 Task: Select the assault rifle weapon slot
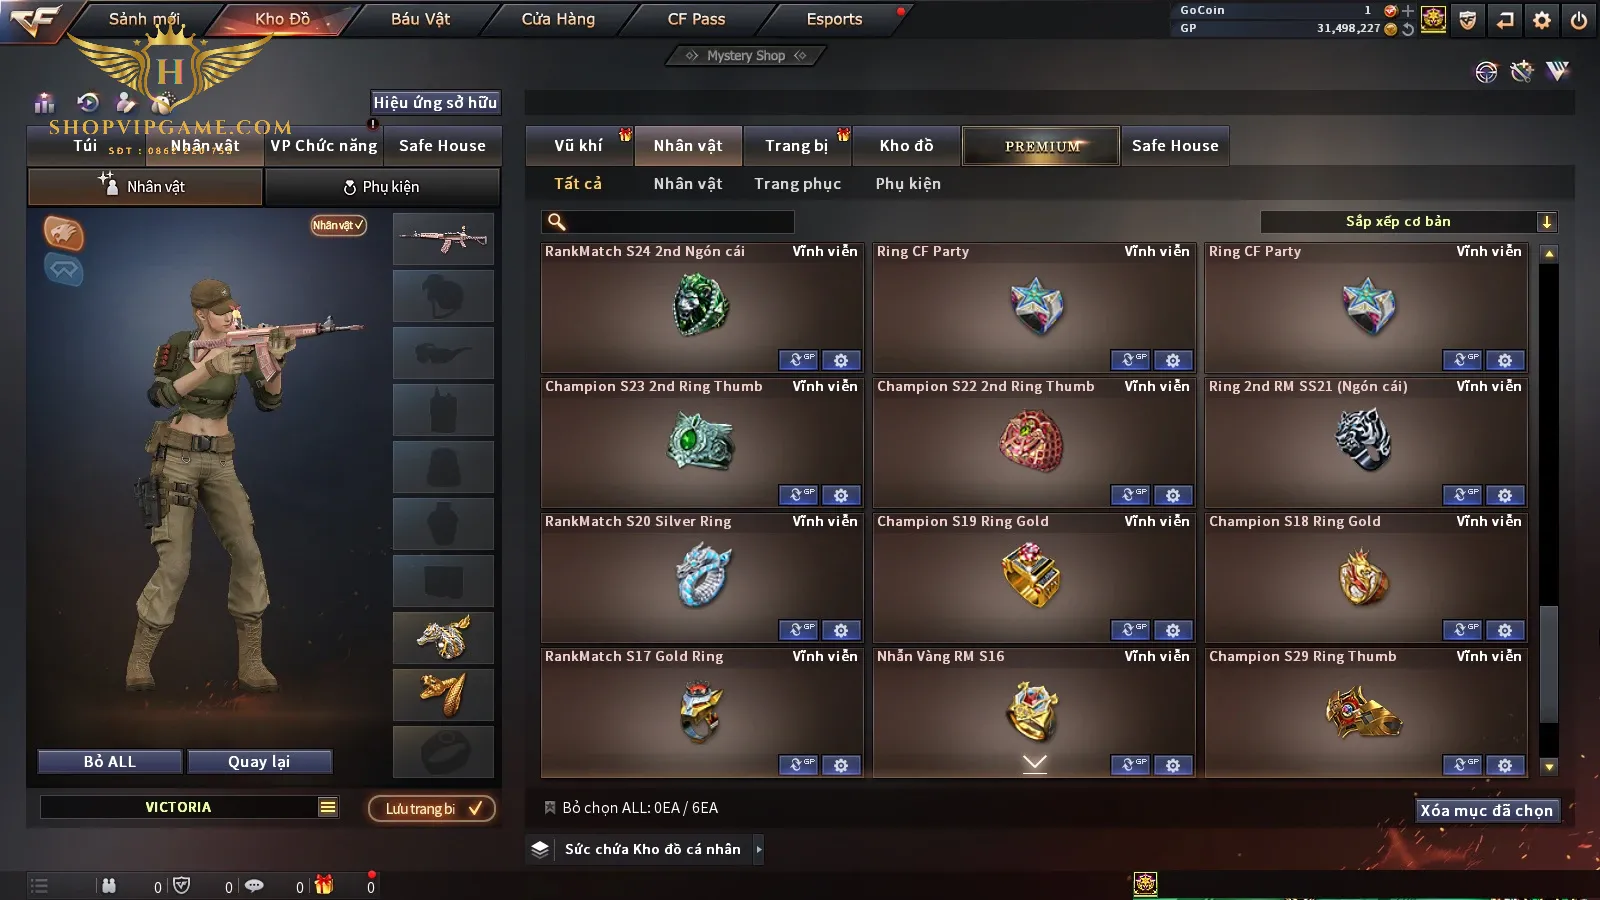pyautogui.click(x=444, y=239)
